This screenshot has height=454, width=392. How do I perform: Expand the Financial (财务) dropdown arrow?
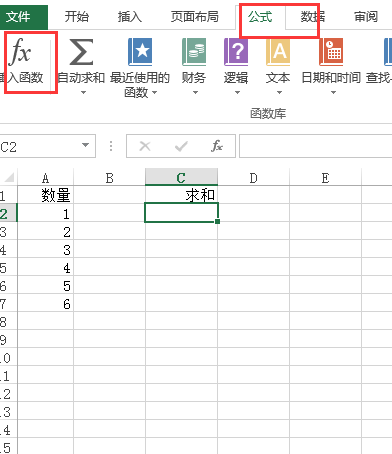(x=195, y=92)
